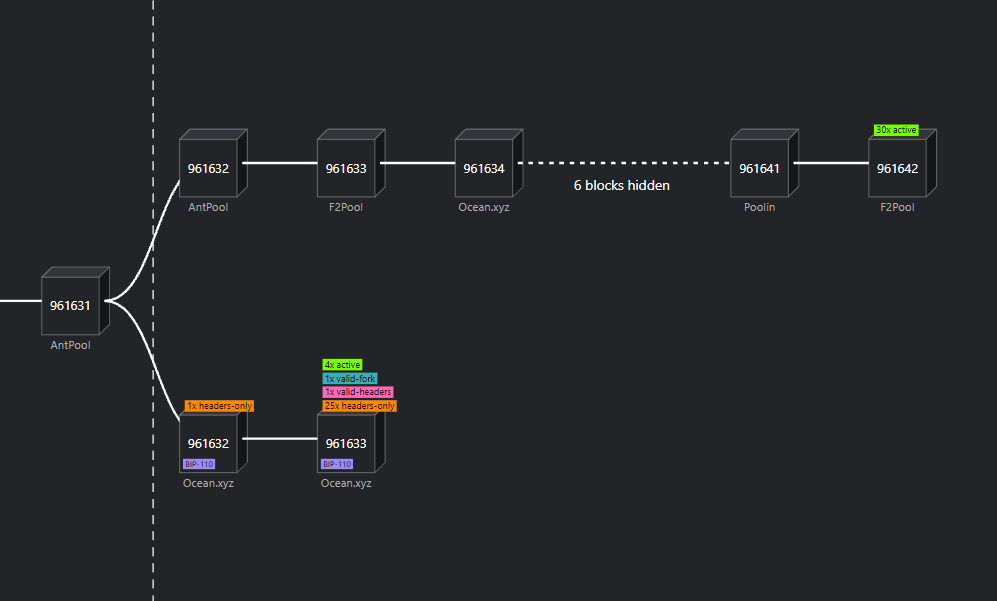
Task: Click the 1x valid-headers tag
Action: 358,392
